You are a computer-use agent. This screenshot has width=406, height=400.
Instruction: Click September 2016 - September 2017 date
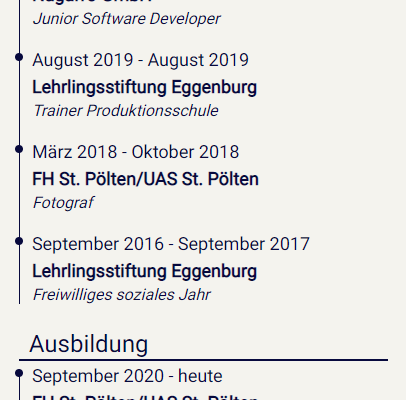pos(171,244)
